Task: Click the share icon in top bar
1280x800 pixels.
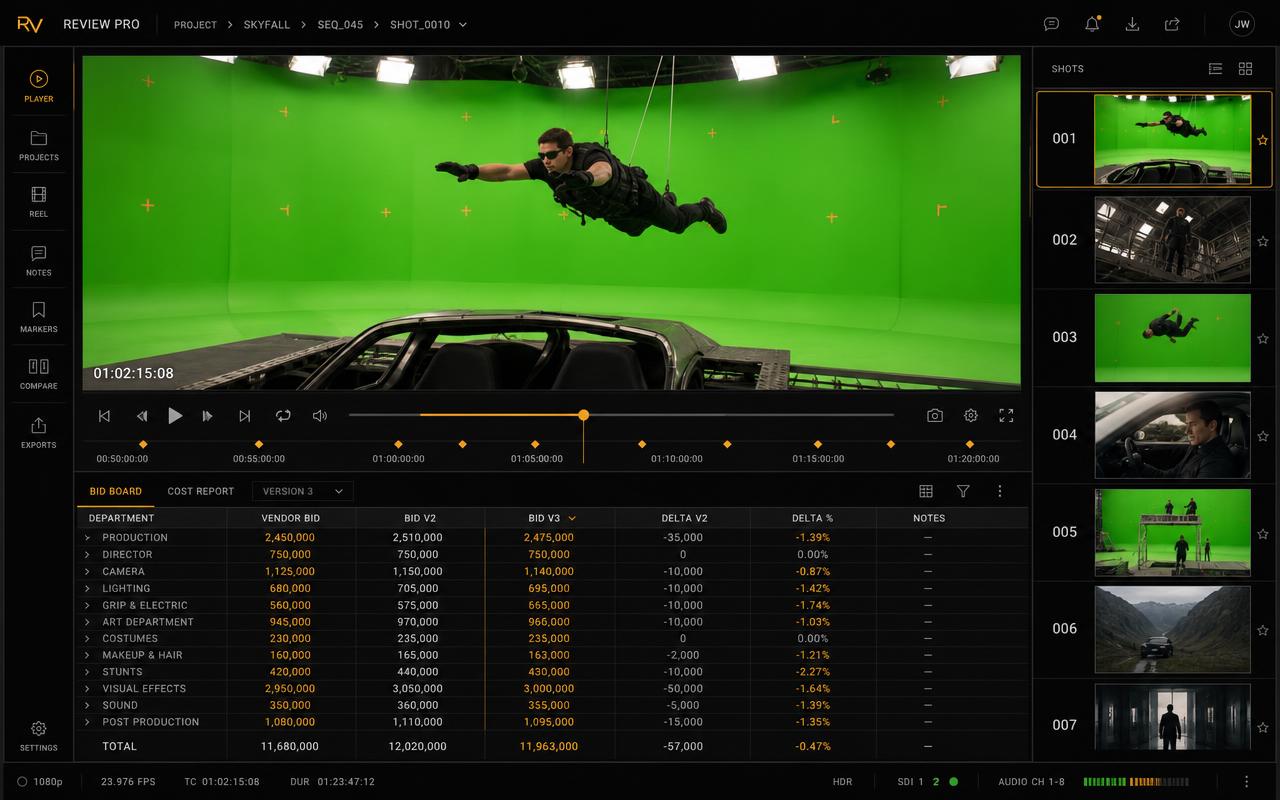Action: [1172, 24]
